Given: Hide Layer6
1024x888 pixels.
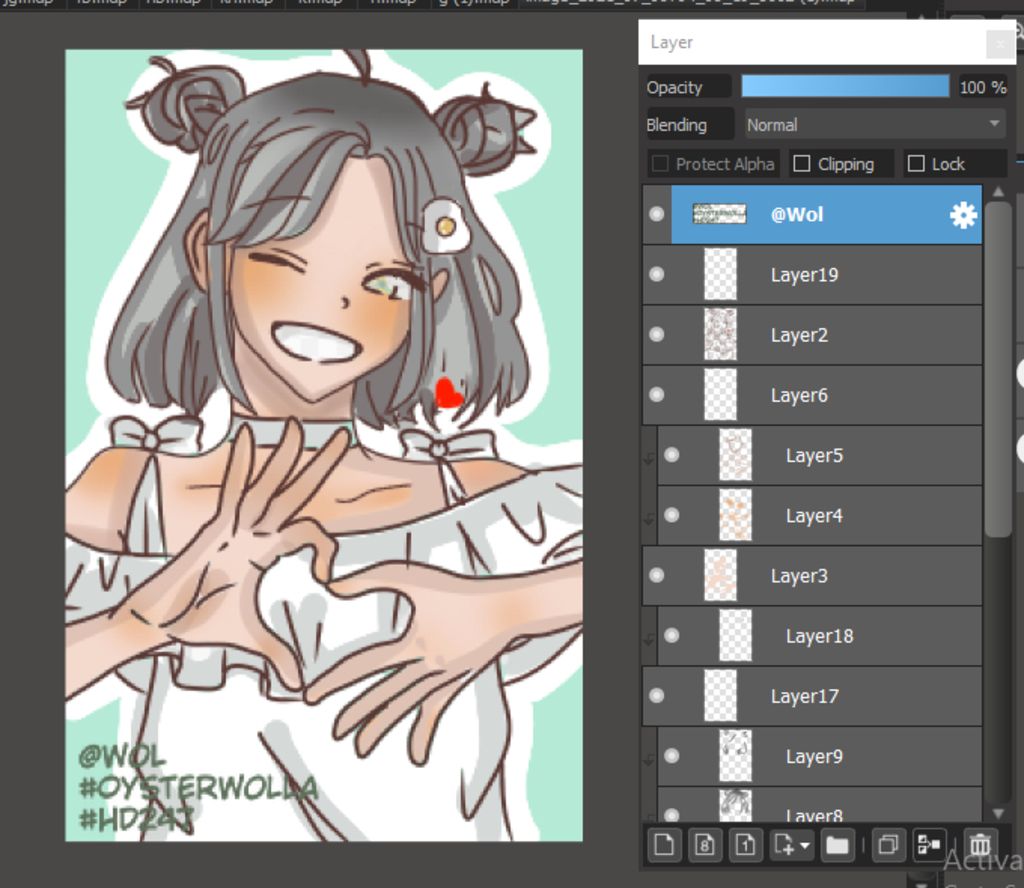Looking at the screenshot, I should (x=657, y=394).
